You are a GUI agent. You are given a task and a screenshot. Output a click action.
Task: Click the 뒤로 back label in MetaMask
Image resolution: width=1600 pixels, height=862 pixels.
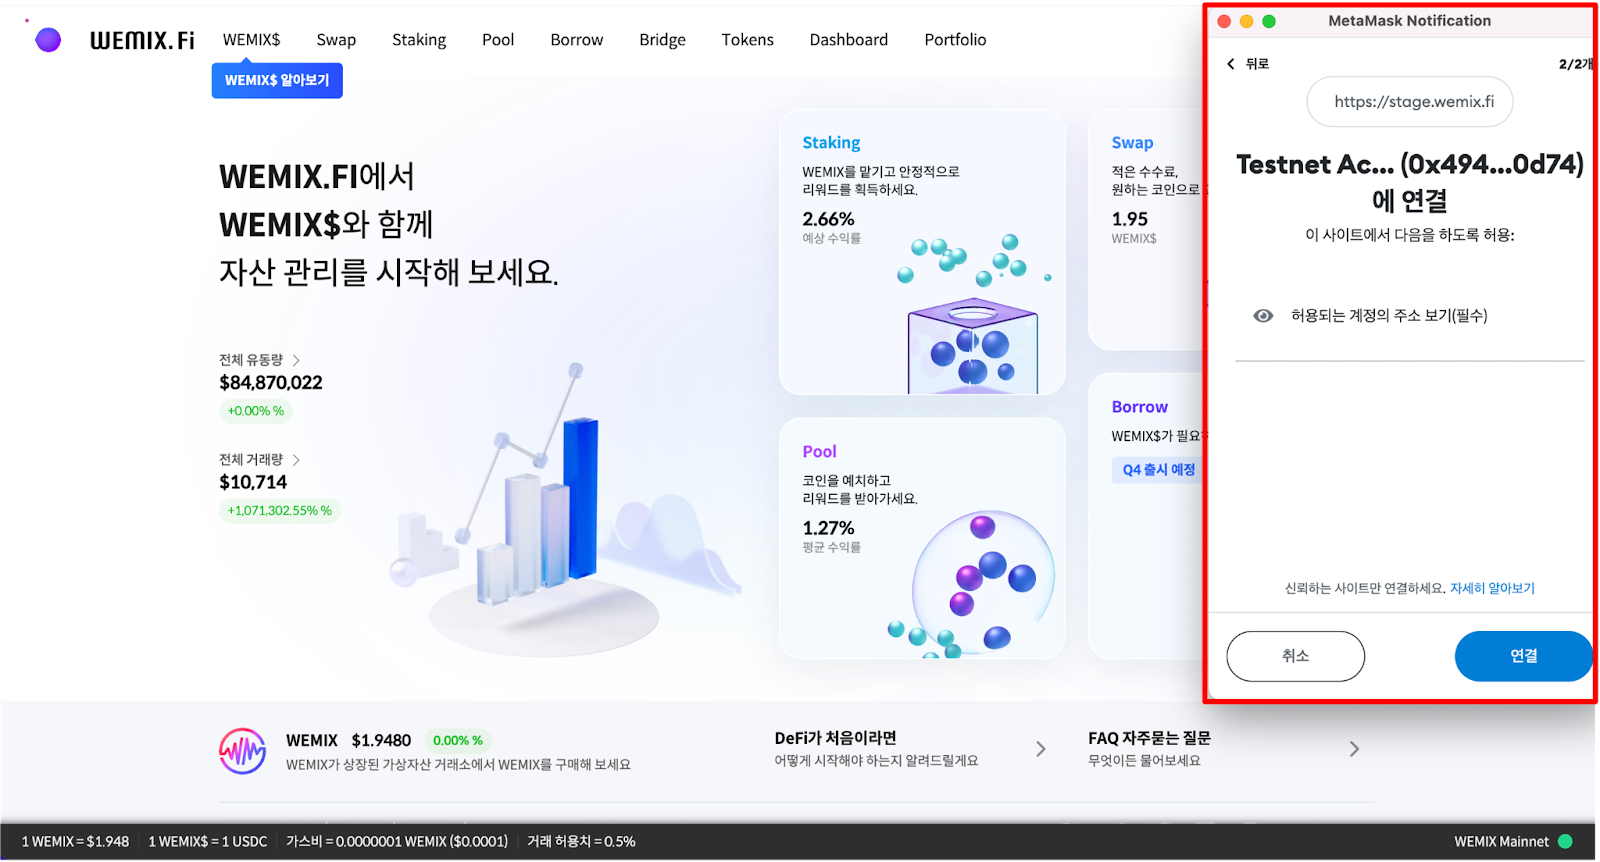pyautogui.click(x=1257, y=64)
